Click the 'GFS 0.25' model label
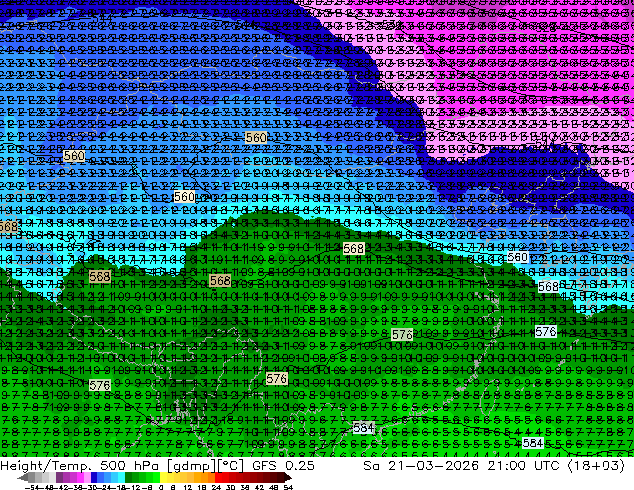The image size is (634, 490). click(283, 465)
